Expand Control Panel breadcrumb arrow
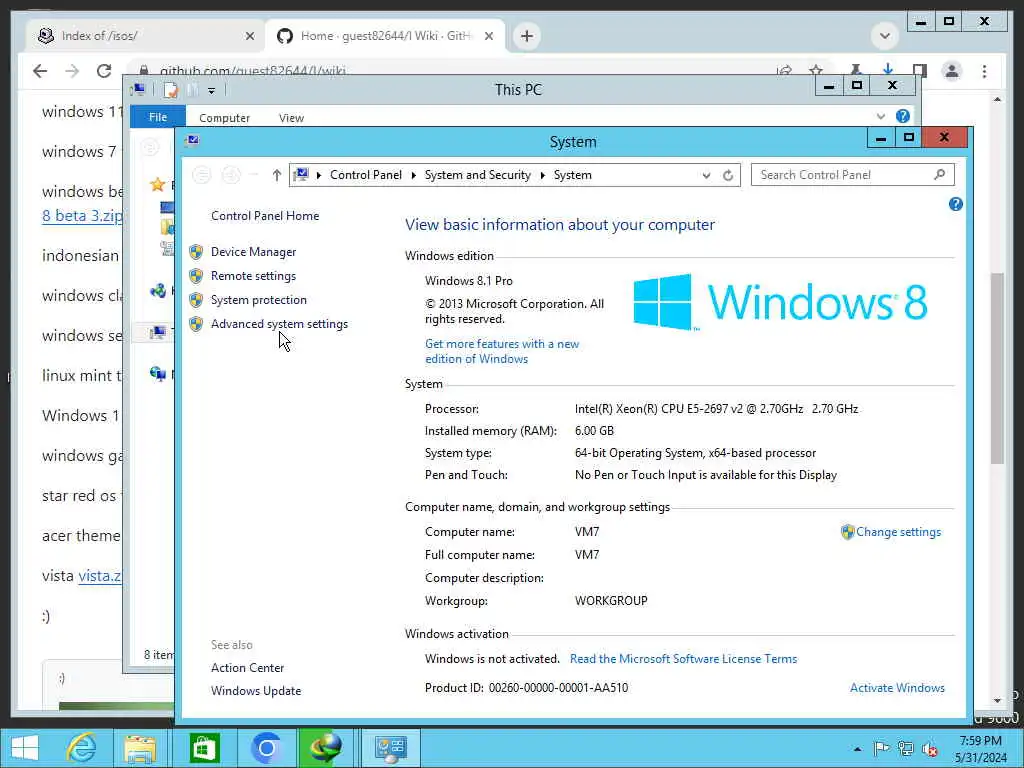Image resolution: width=1024 pixels, height=768 pixels. (413, 175)
